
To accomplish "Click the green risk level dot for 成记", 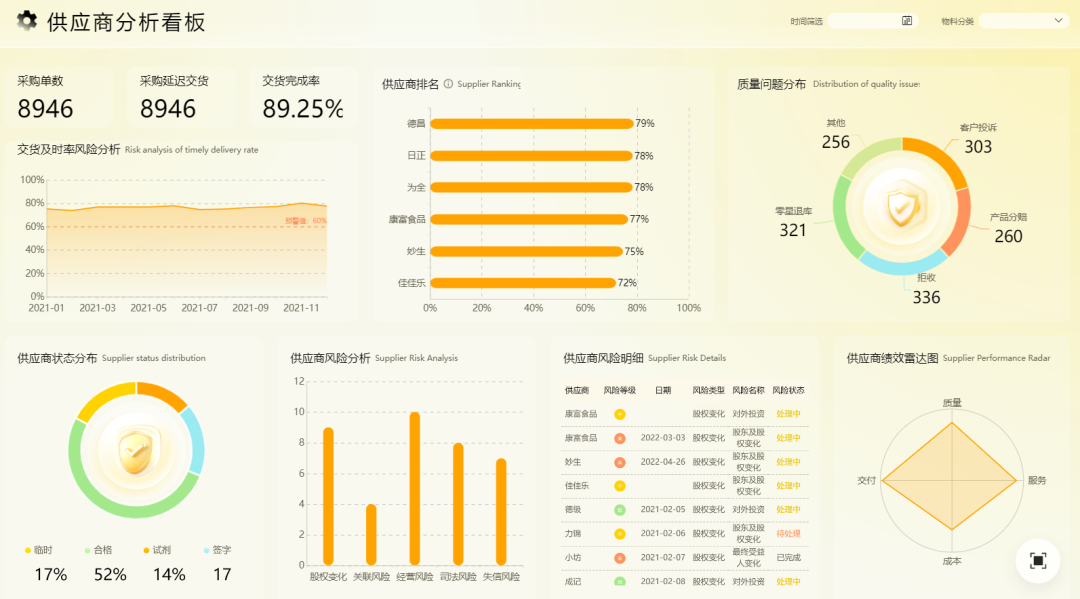I will point(620,582).
